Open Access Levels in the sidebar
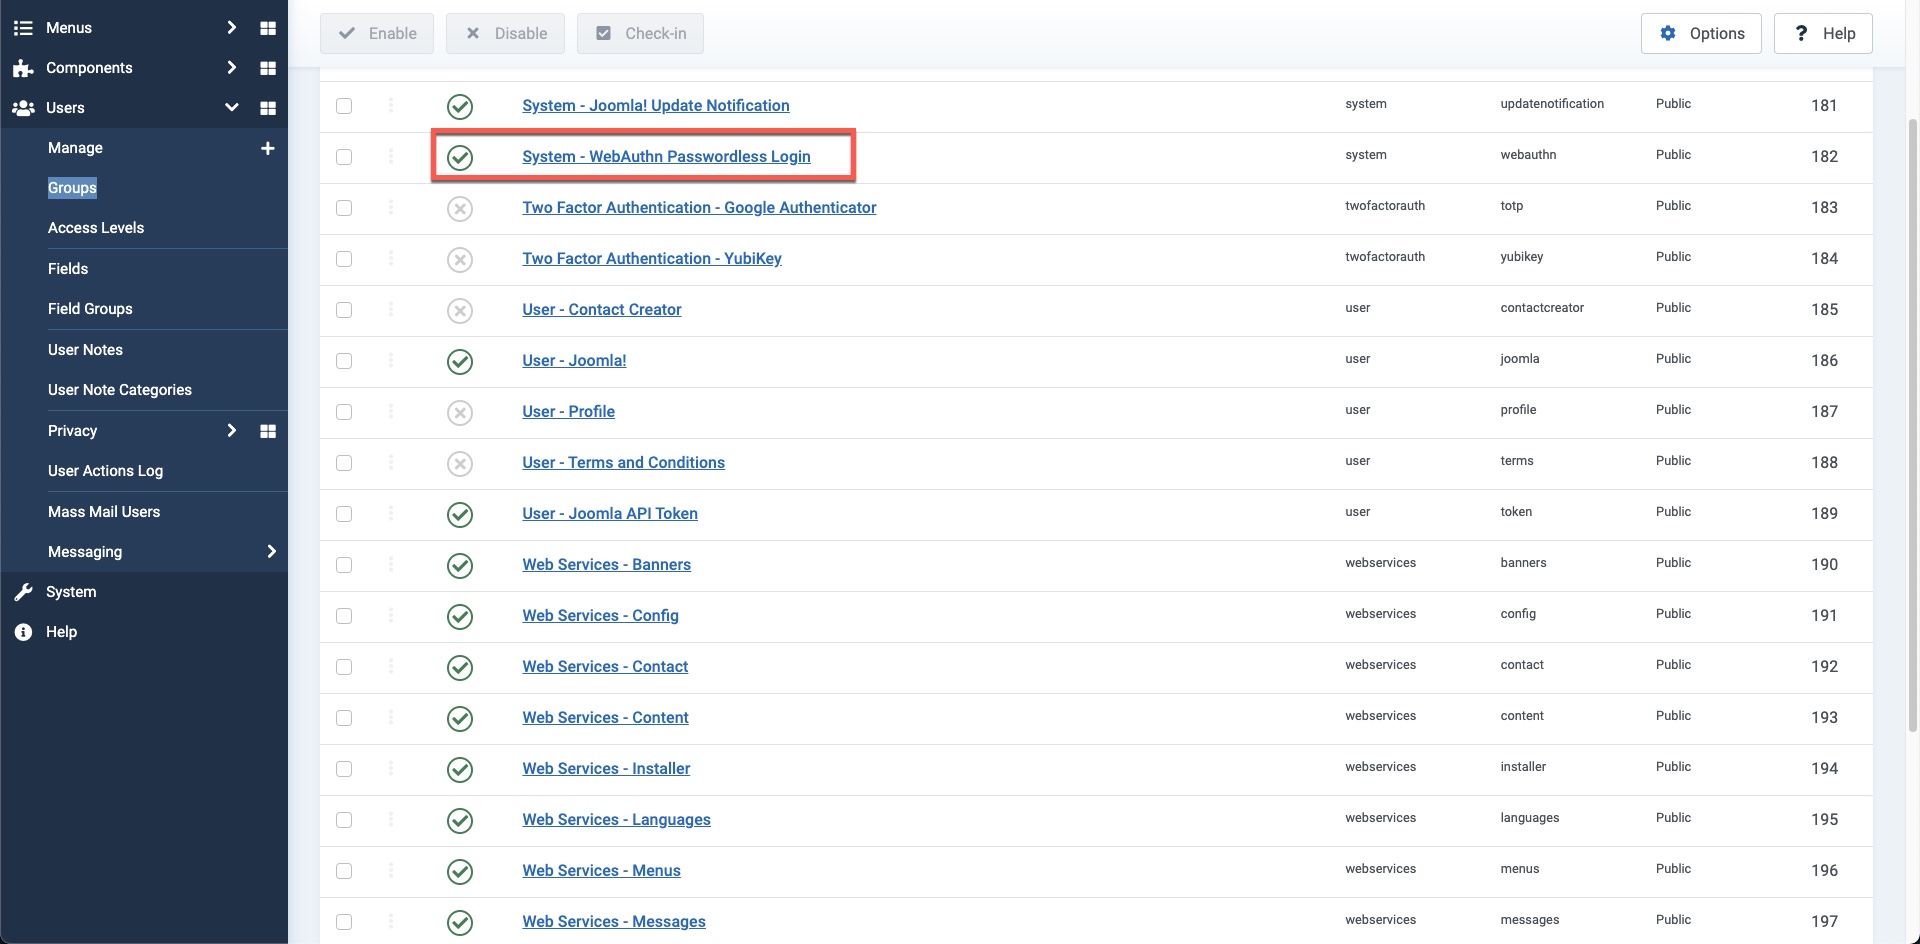 (96, 228)
